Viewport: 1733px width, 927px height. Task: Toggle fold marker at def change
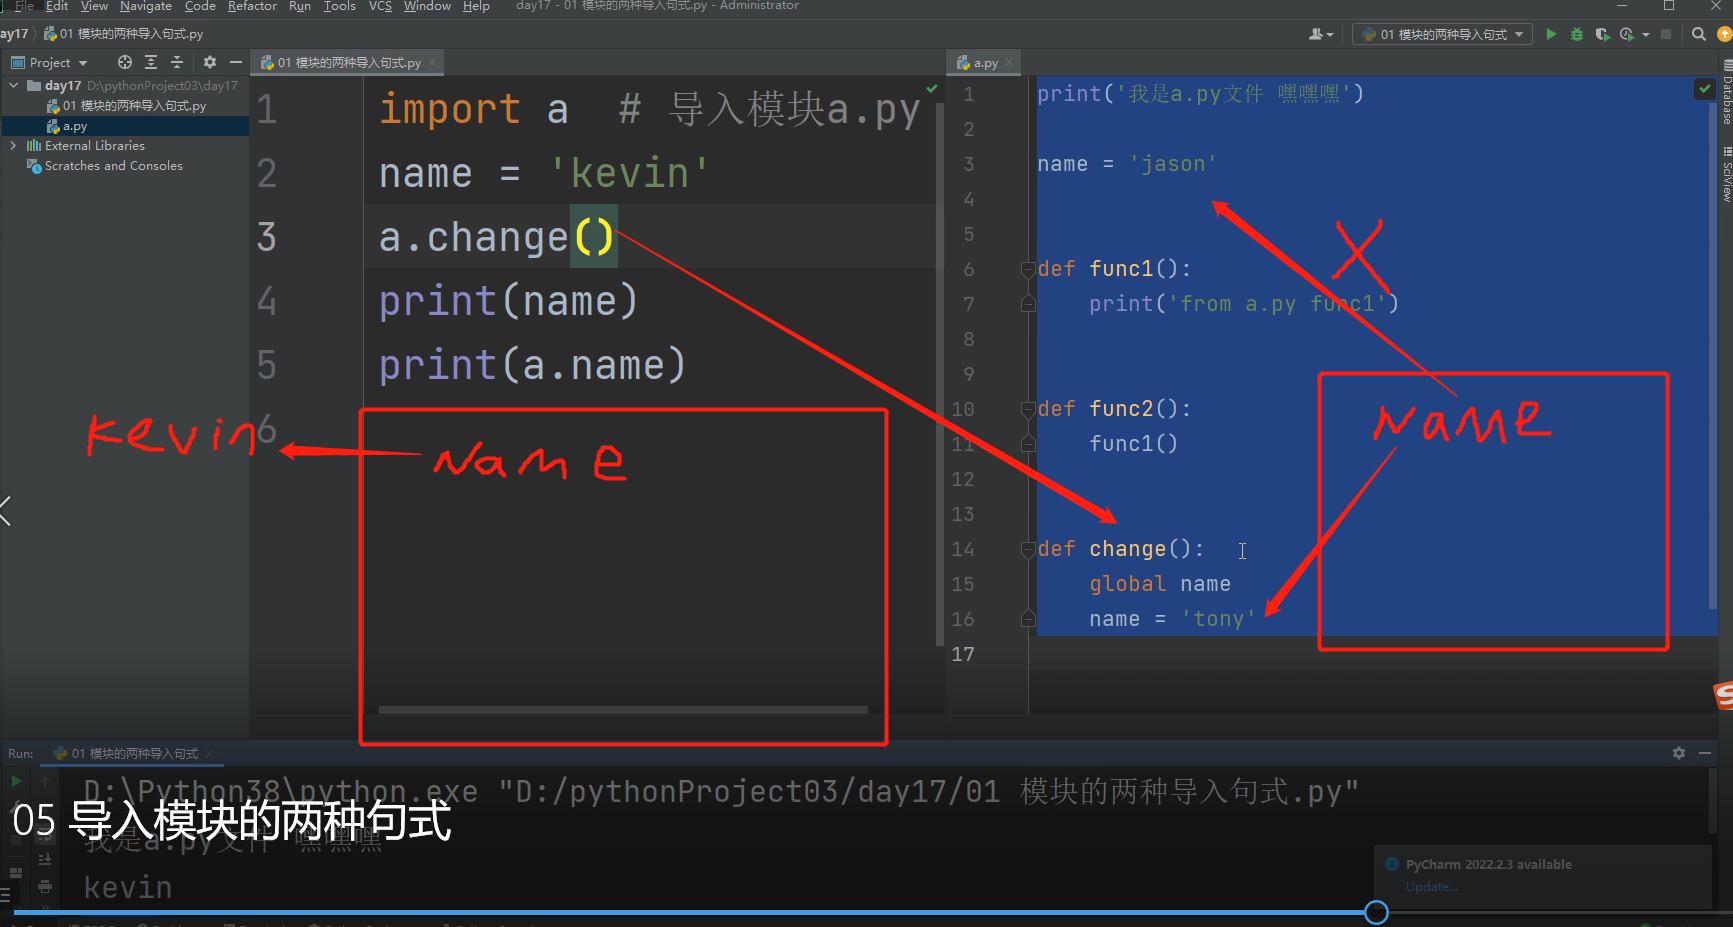tap(1027, 549)
